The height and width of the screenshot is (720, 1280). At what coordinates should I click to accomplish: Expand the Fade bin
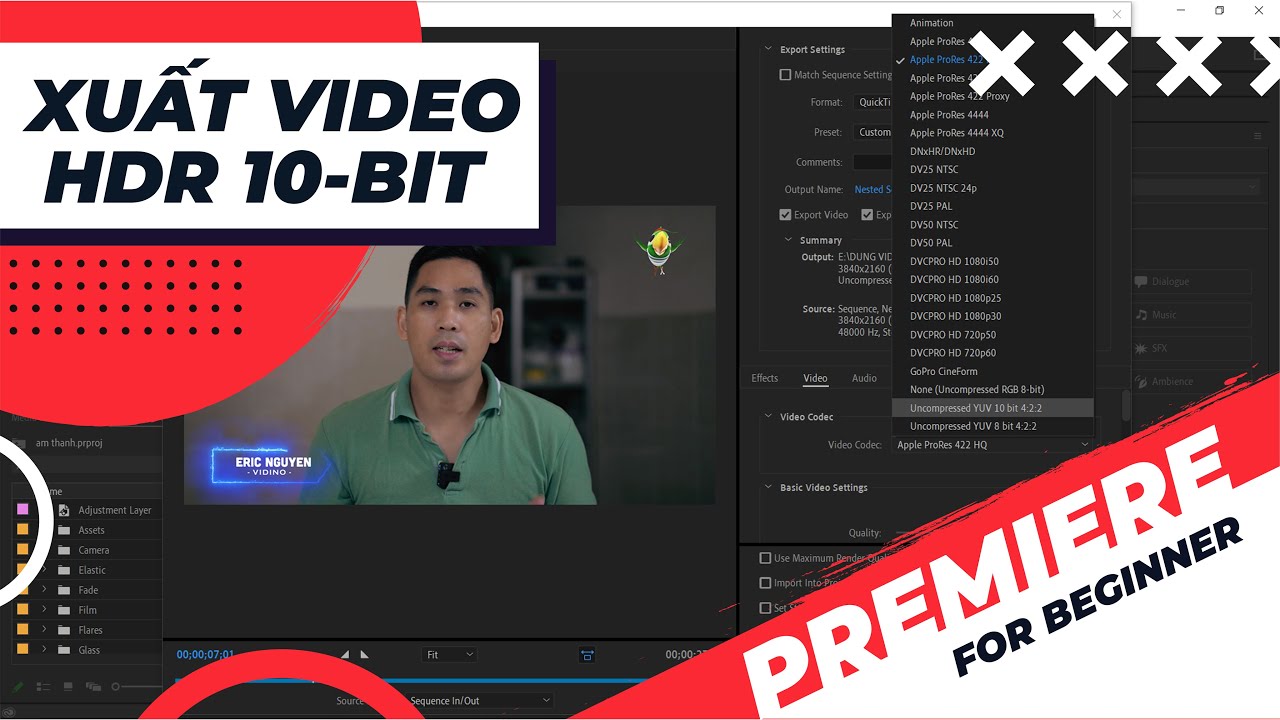[x=44, y=590]
